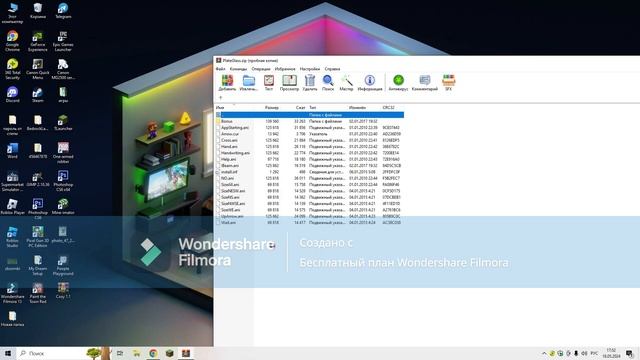Click the Удалить (Delete) trash bin icon
The image size is (640, 360).
[x=310, y=82]
